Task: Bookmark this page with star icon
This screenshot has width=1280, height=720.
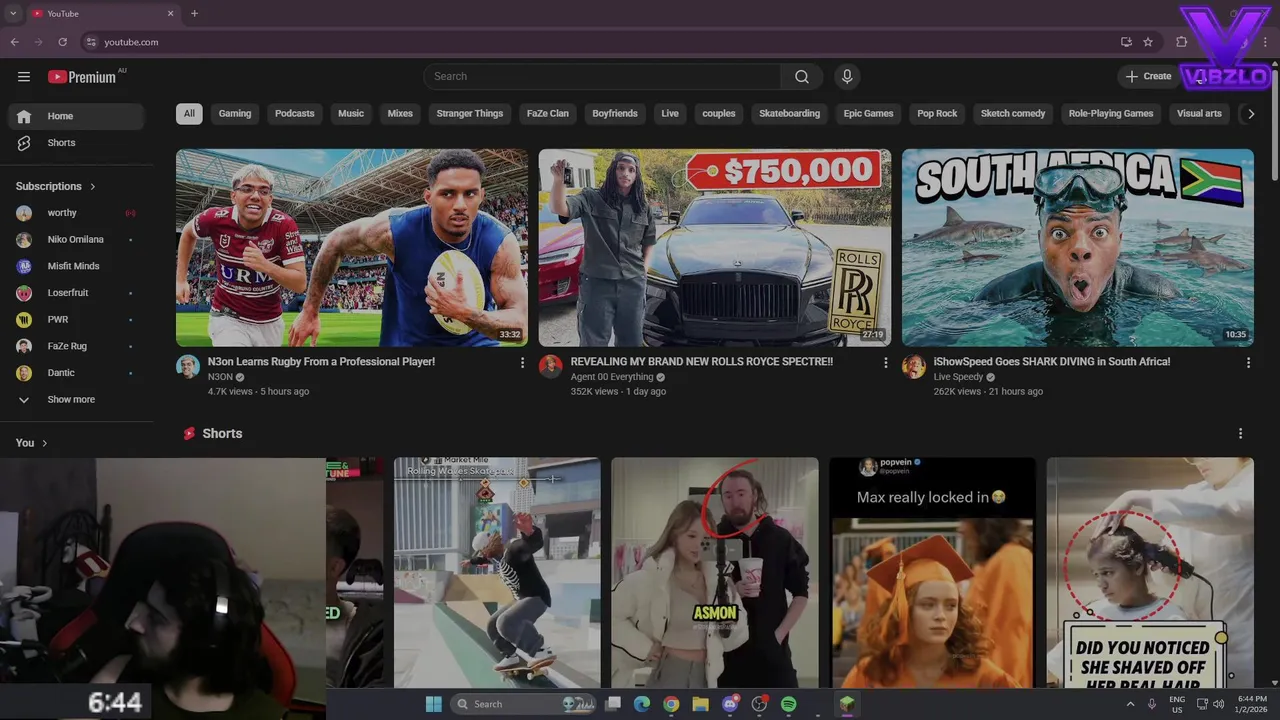Action: pos(1148,42)
